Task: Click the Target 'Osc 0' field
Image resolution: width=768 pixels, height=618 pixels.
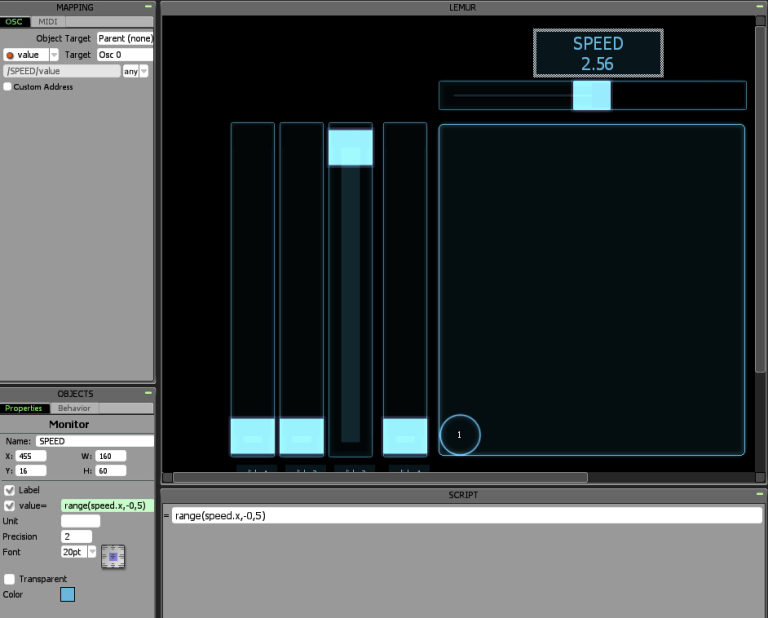Action: click(124, 55)
